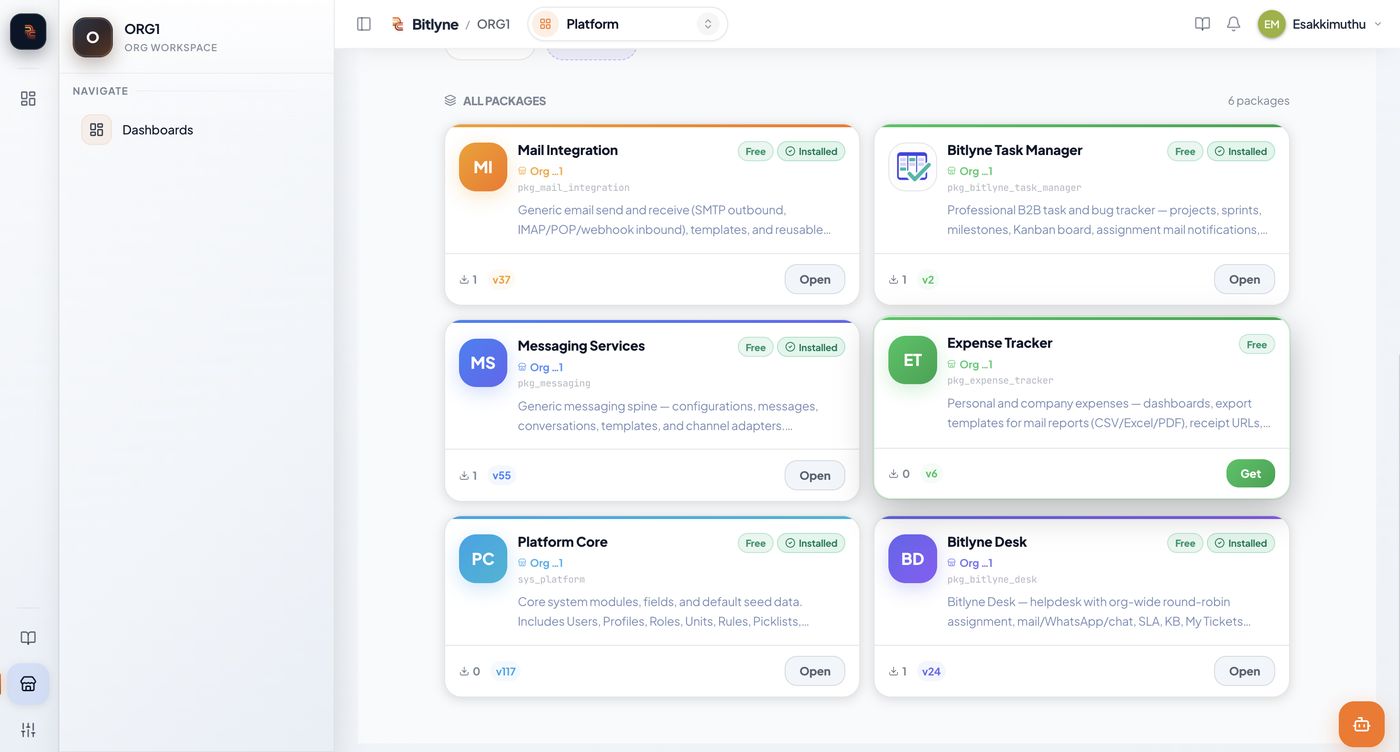Open the Mail Integration package

tap(814, 280)
